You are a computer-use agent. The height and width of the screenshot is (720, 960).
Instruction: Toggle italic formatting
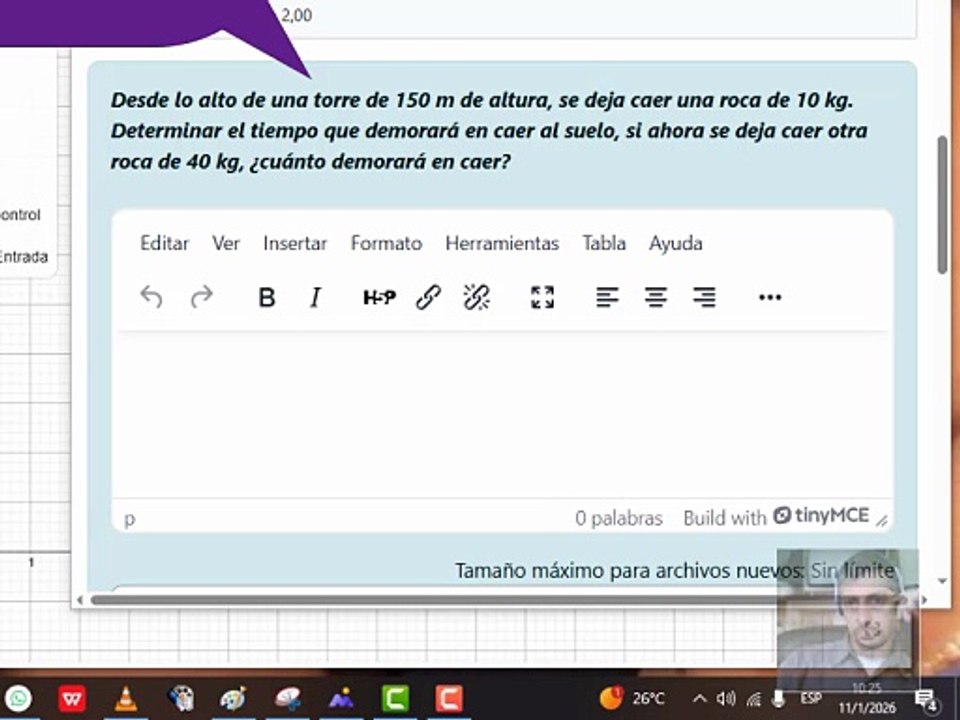(x=315, y=298)
